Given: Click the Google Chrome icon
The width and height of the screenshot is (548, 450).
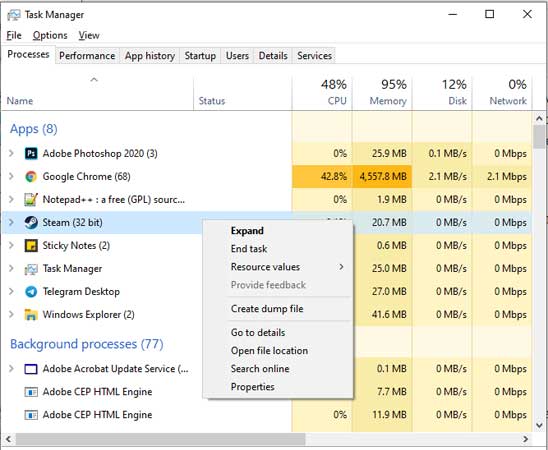Looking at the screenshot, I should click(31, 176).
